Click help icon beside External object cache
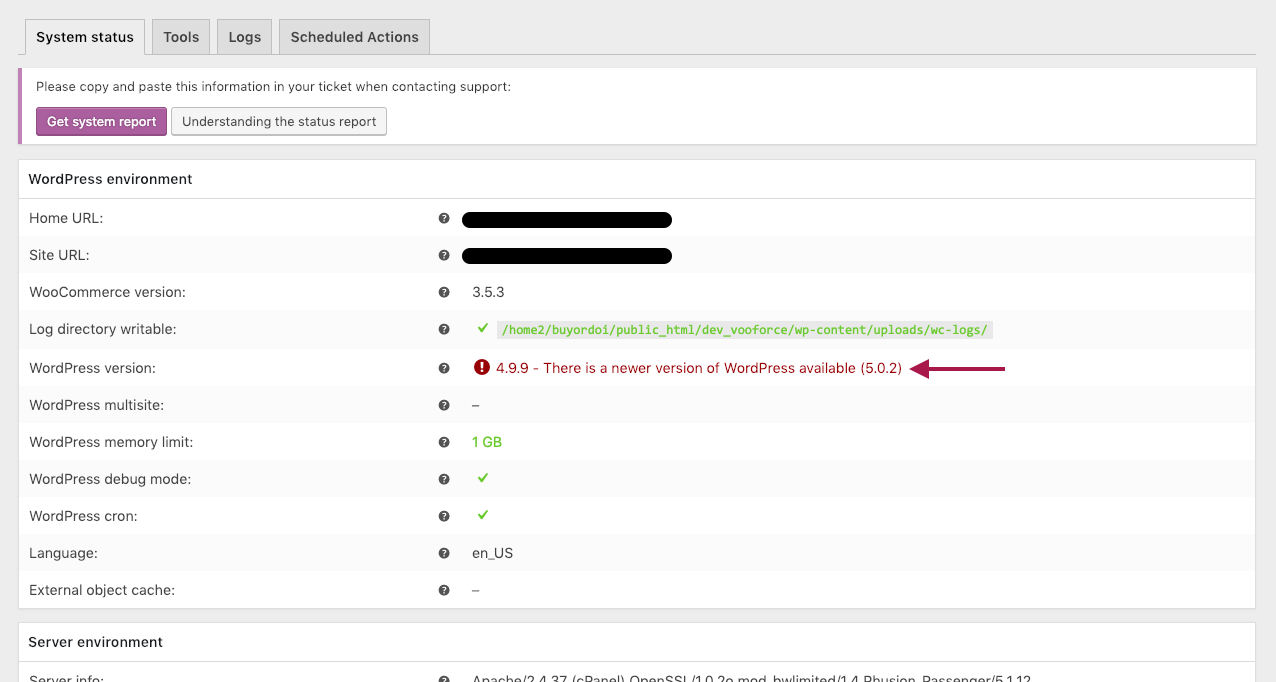 coord(444,590)
